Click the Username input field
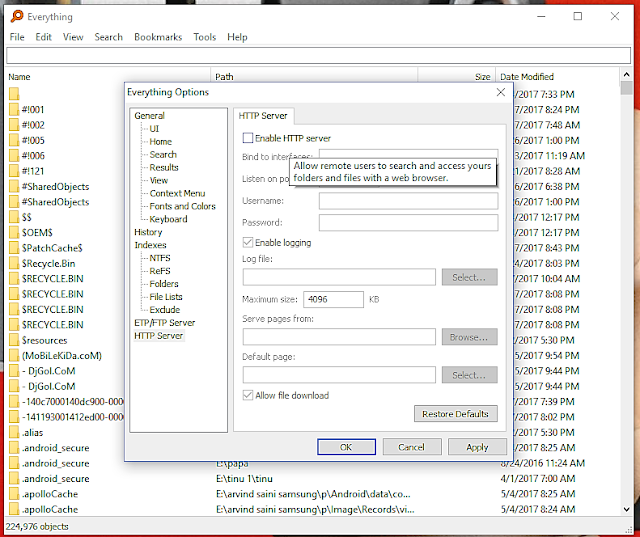640x537 pixels. 408,201
